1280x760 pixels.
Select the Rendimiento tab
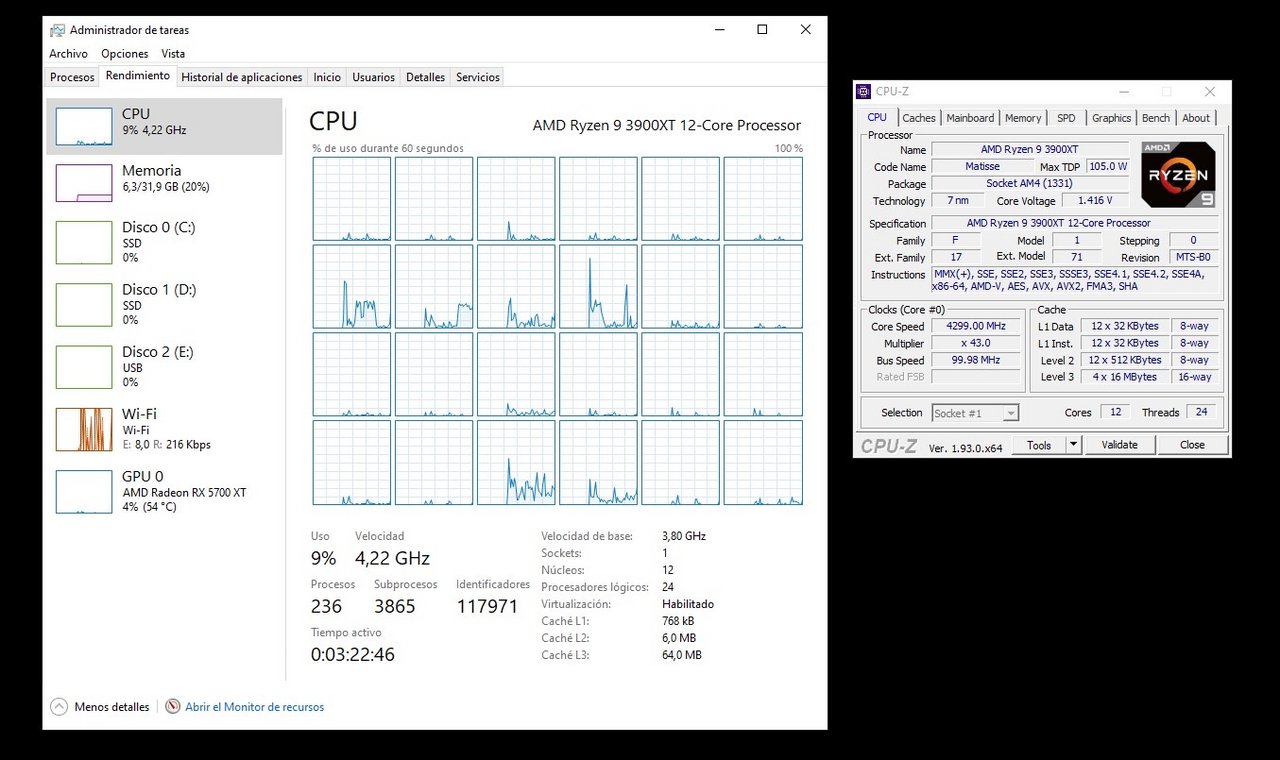tap(138, 76)
